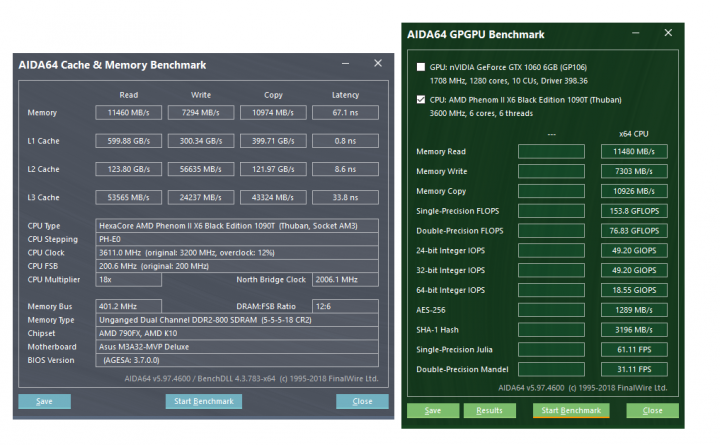Select Single-Precision FLOPS result 153.8 GFLOPS

[634, 211]
